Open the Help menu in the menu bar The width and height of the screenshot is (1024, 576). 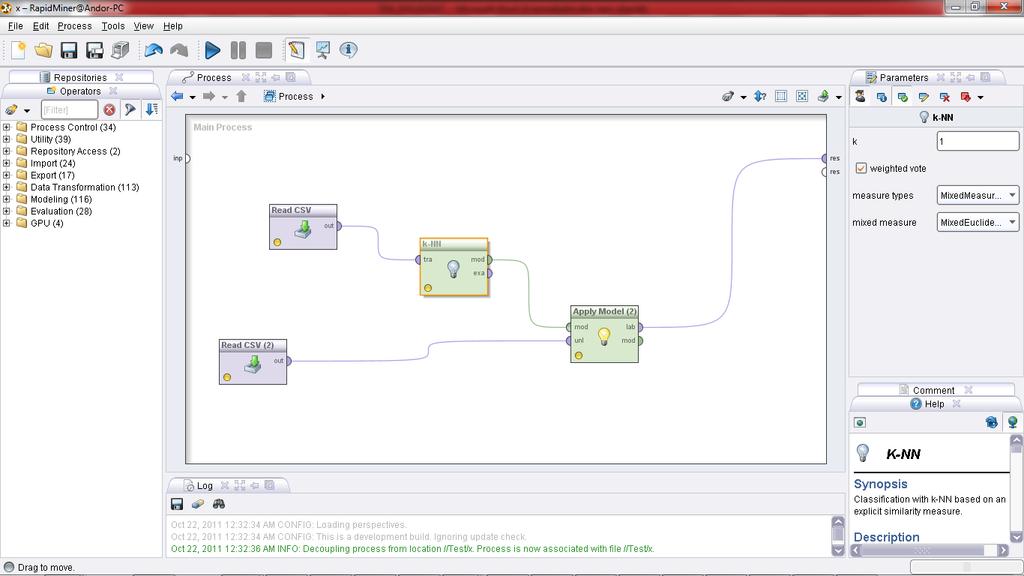[172, 26]
